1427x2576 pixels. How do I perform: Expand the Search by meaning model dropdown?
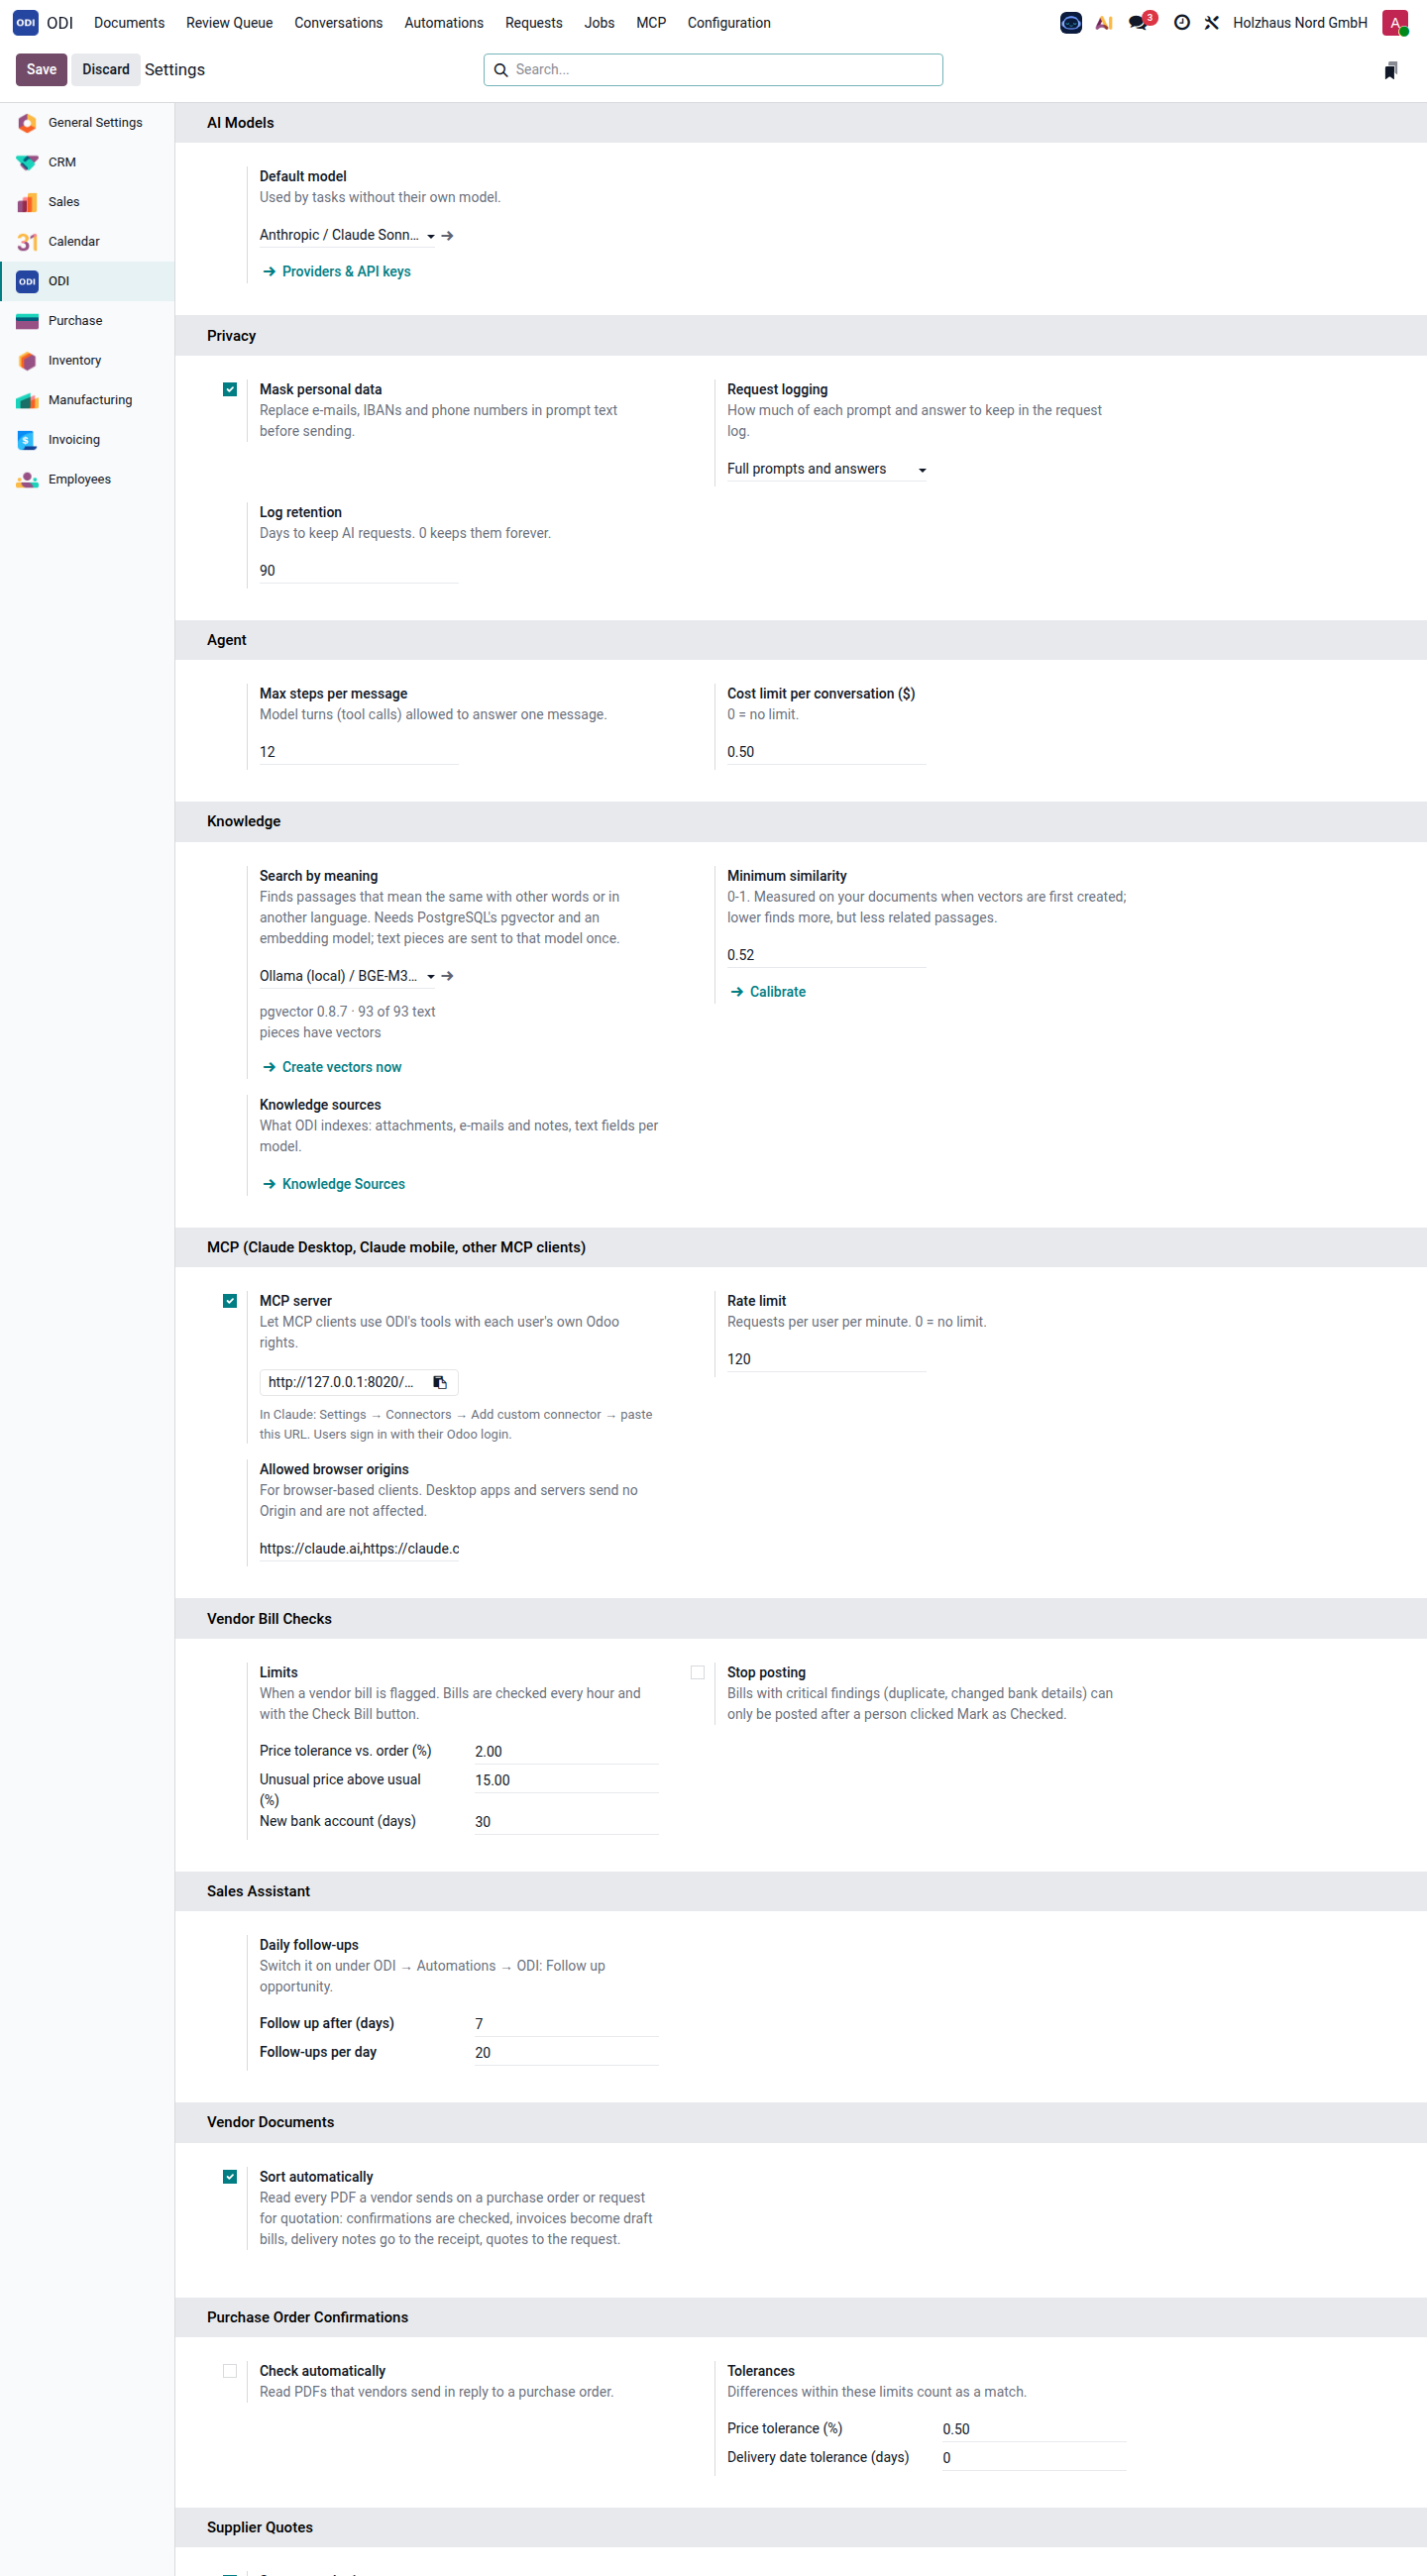pyautogui.click(x=347, y=976)
